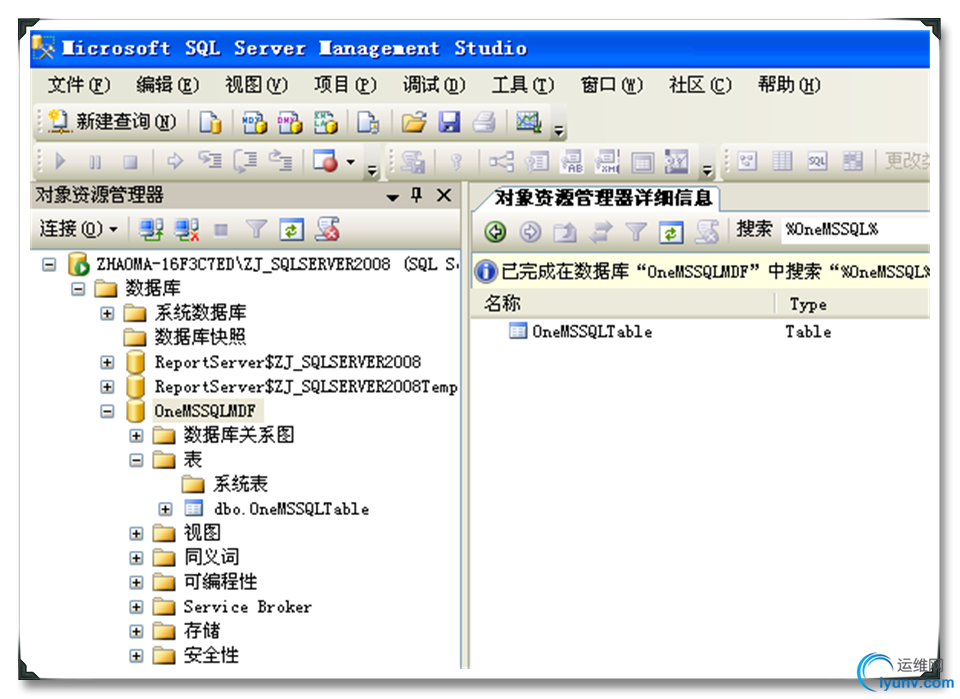Viewport: 960px width, 699px height.
Task: Collapse the OneMSSQLMDF database node
Action: click(x=107, y=411)
